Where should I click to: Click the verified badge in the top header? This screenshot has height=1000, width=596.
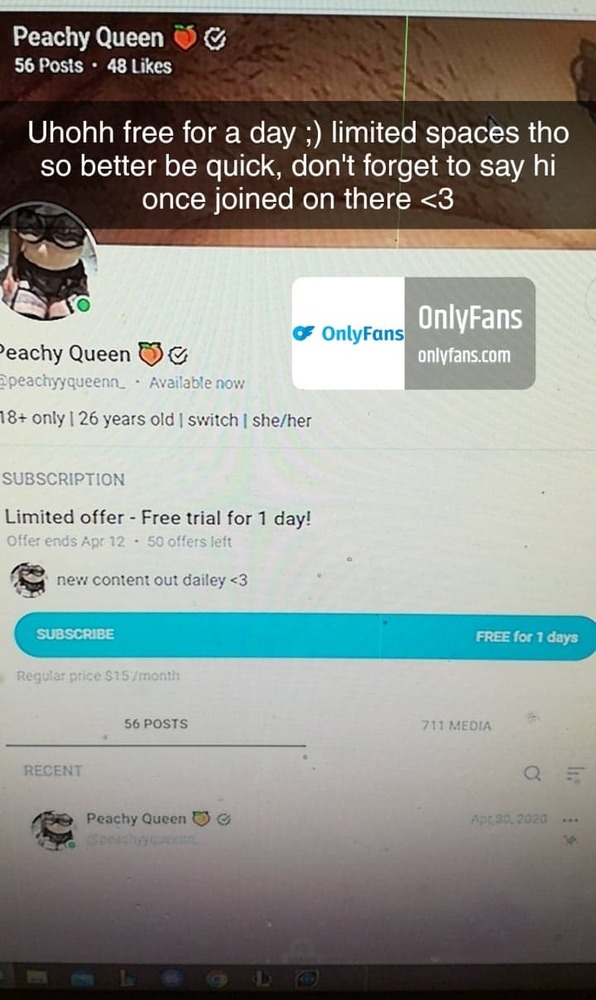click(x=215, y=39)
